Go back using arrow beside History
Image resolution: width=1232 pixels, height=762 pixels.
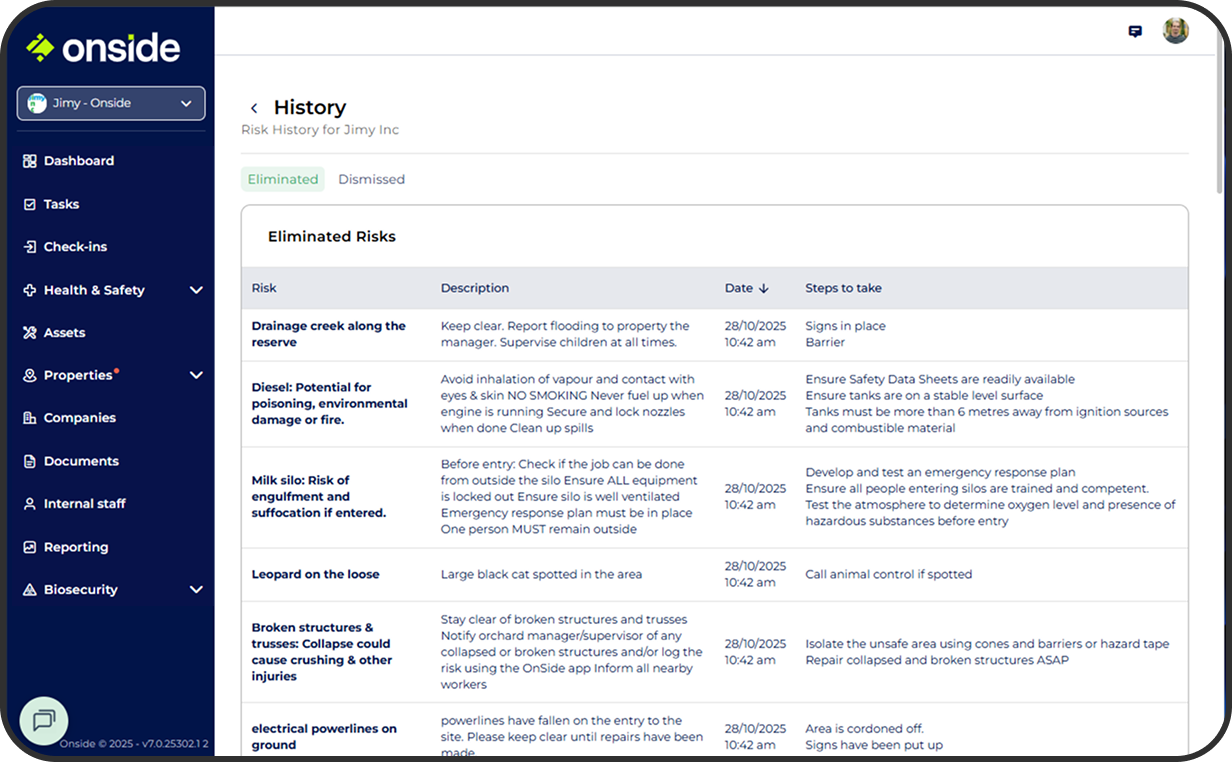click(x=254, y=108)
